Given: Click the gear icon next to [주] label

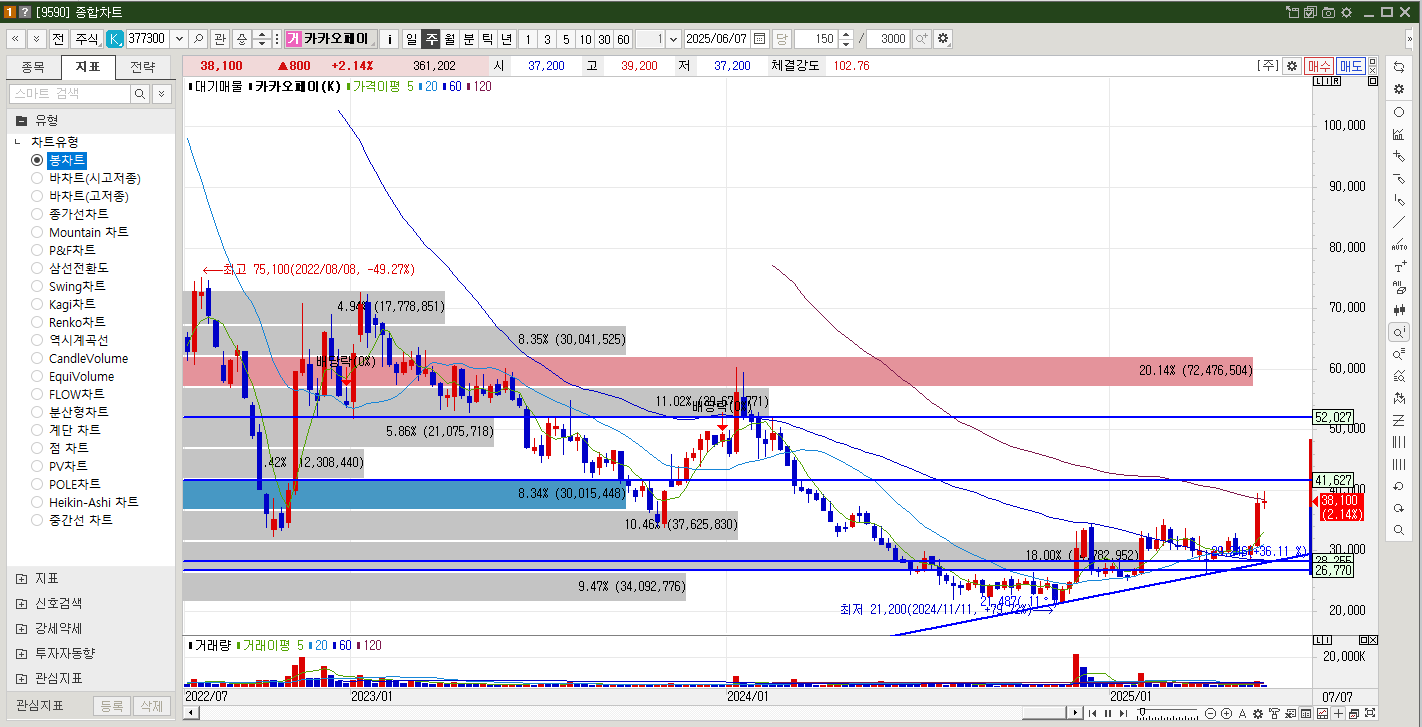Looking at the screenshot, I should pos(1292,66).
